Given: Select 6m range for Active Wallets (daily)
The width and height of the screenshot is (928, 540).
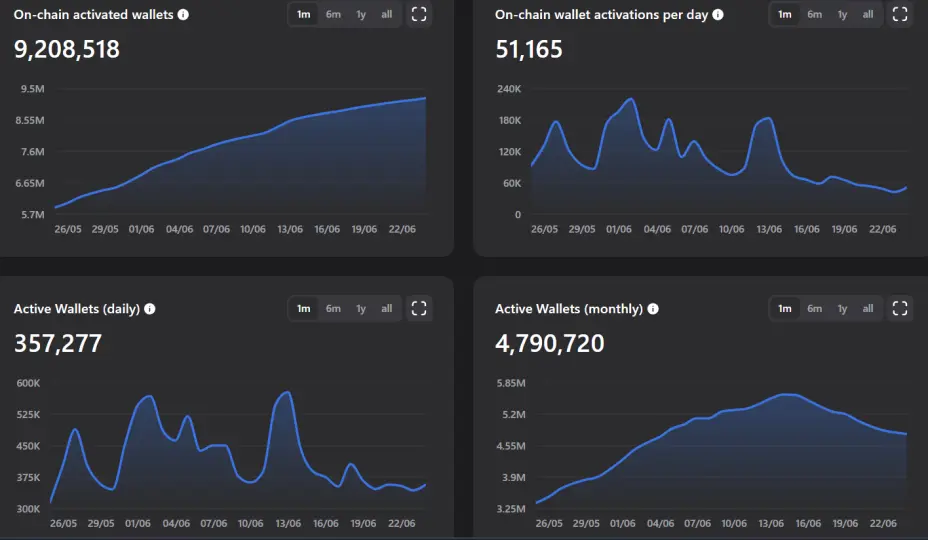Looking at the screenshot, I should [333, 308].
